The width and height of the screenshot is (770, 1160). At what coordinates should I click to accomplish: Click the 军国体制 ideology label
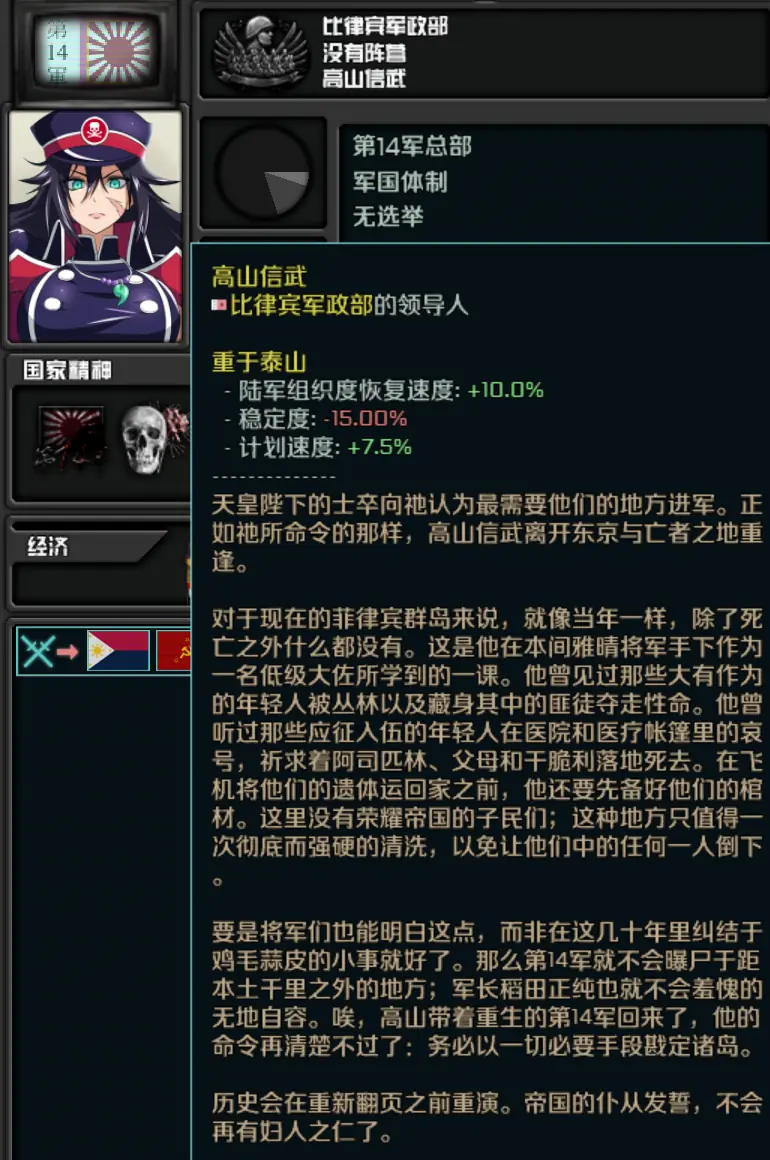[400, 181]
